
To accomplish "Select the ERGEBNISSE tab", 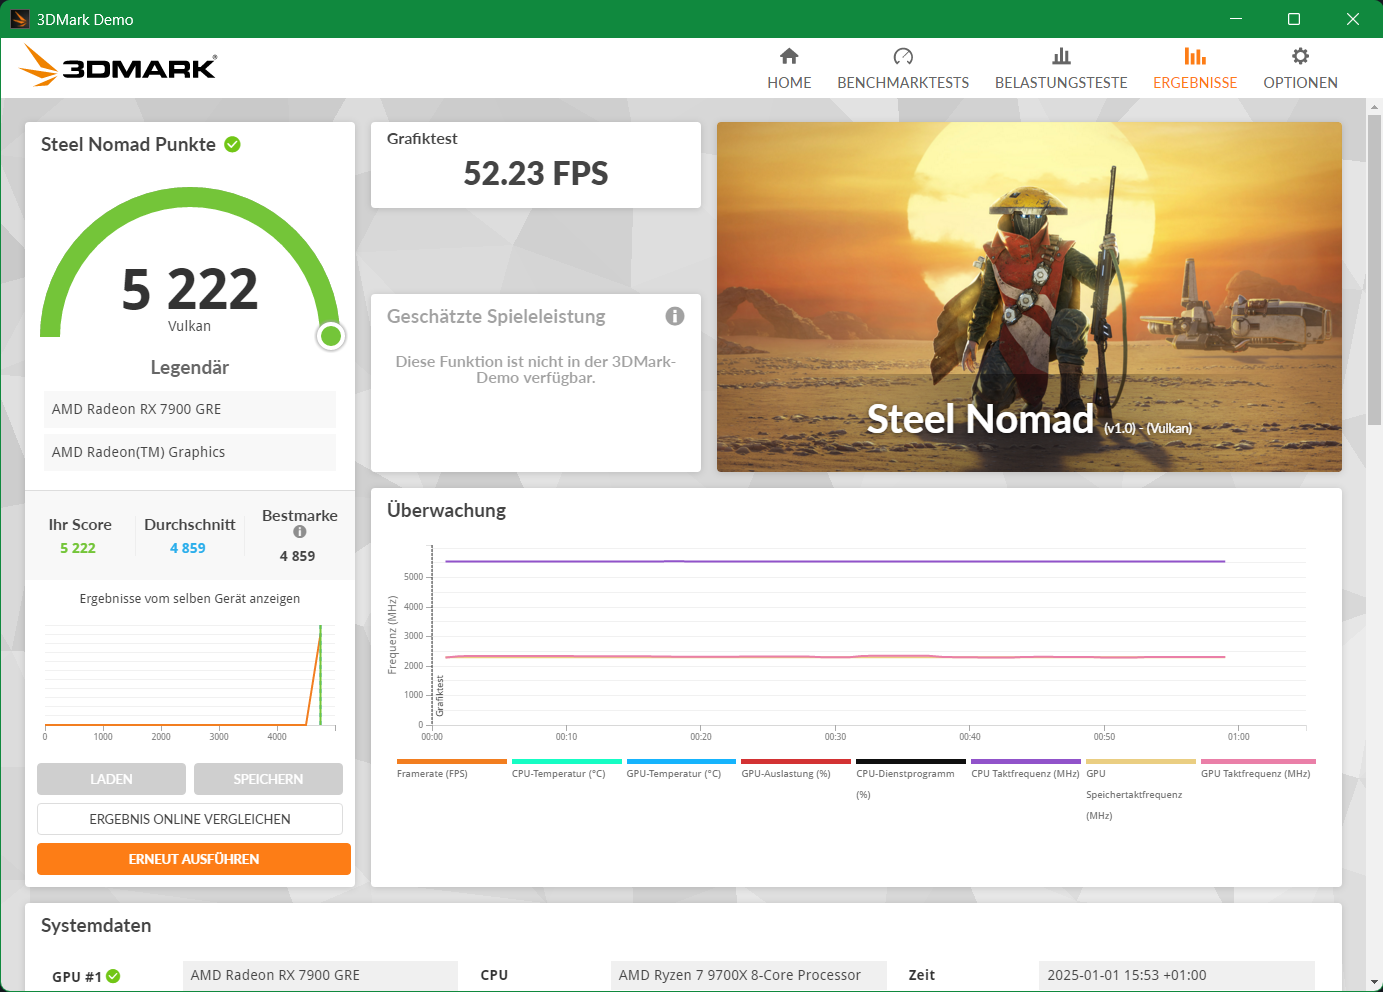I will pos(1195,69).
